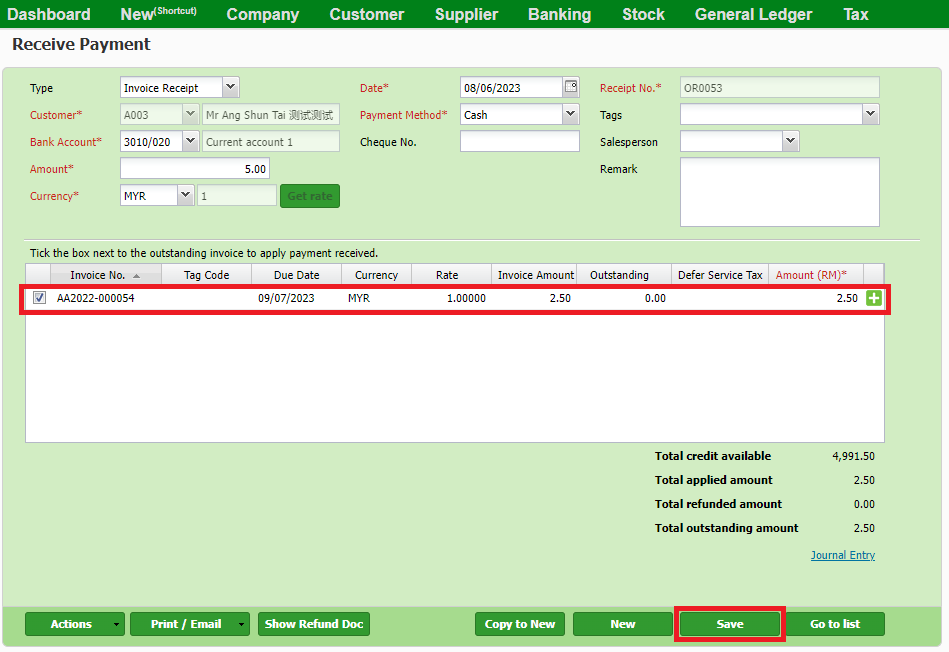Expand the Type dropdown showing Invoice Receipt
Screen dimensions: 949x652
click(x=231, y=87)
